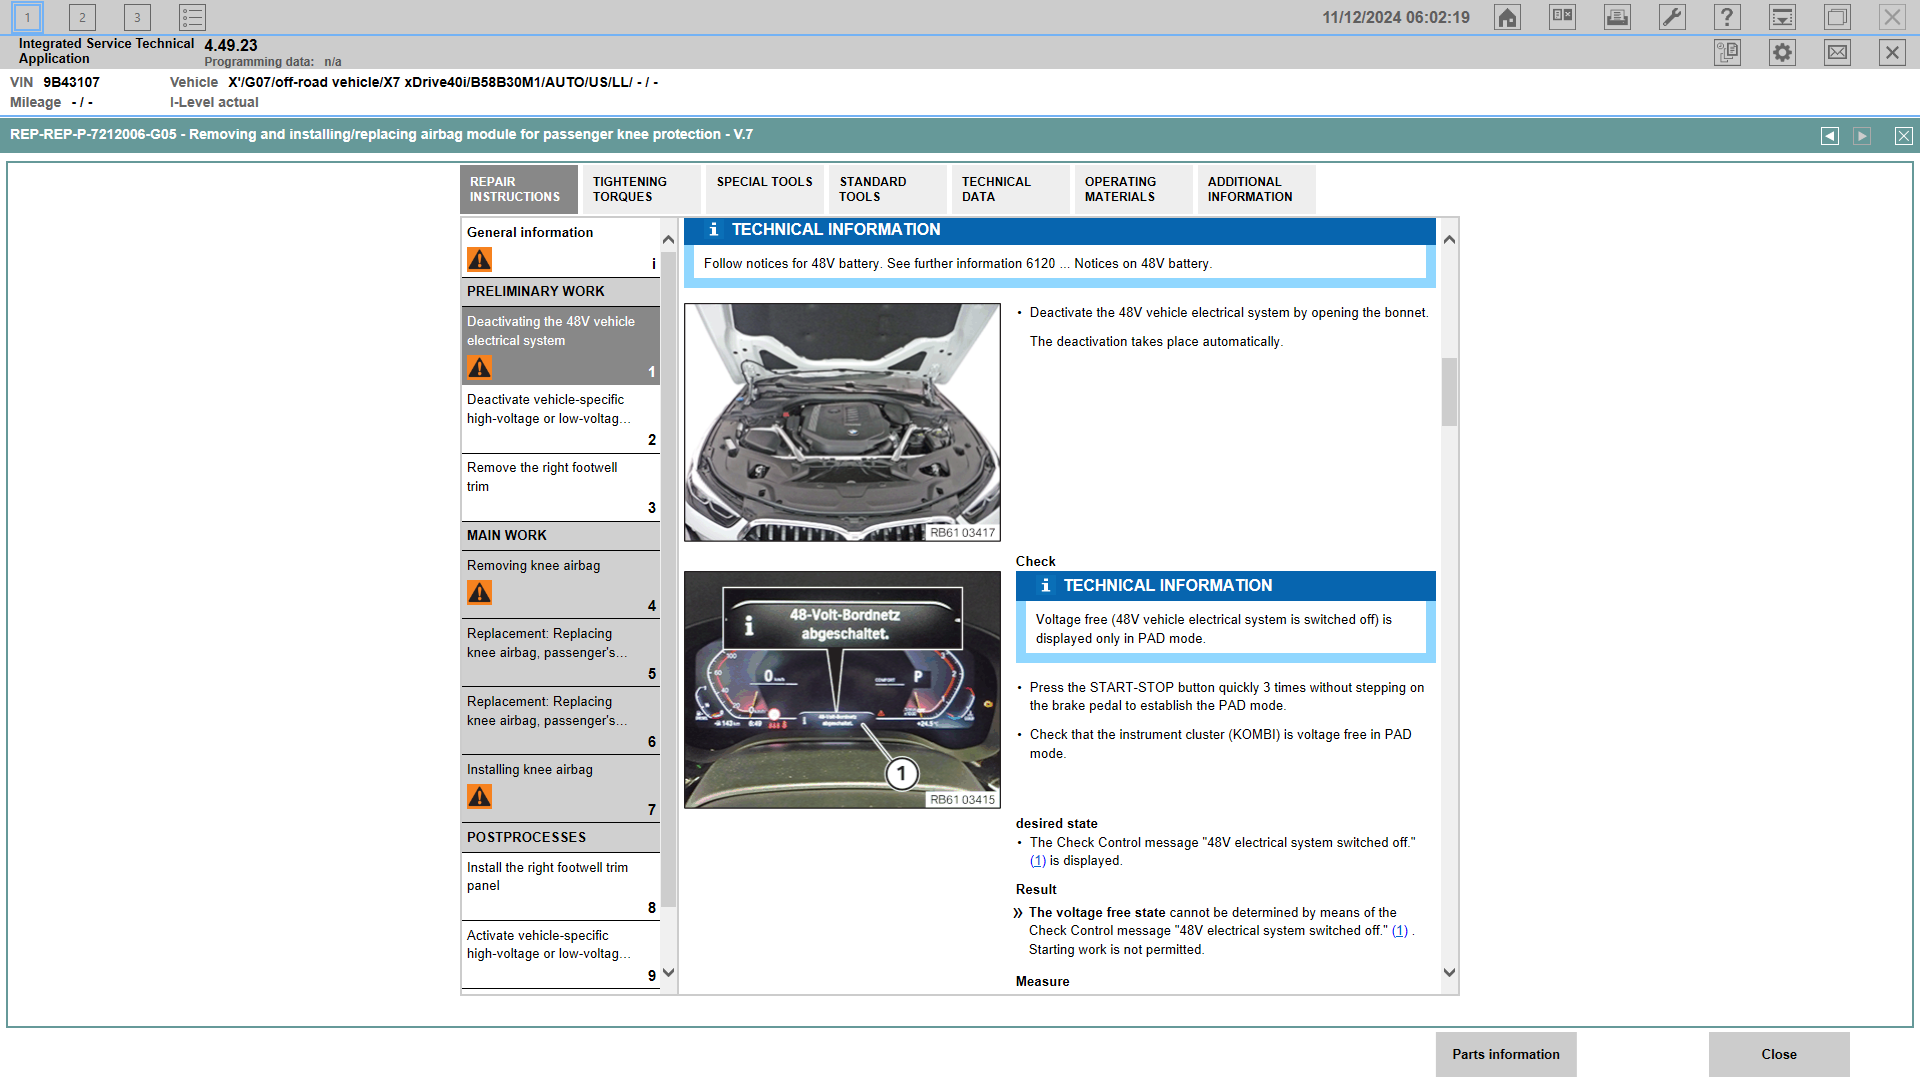Screen dimensions: 1920x1080
Task: Open the TIGHTENING TORQUES tab
Action: coord(640,189)
